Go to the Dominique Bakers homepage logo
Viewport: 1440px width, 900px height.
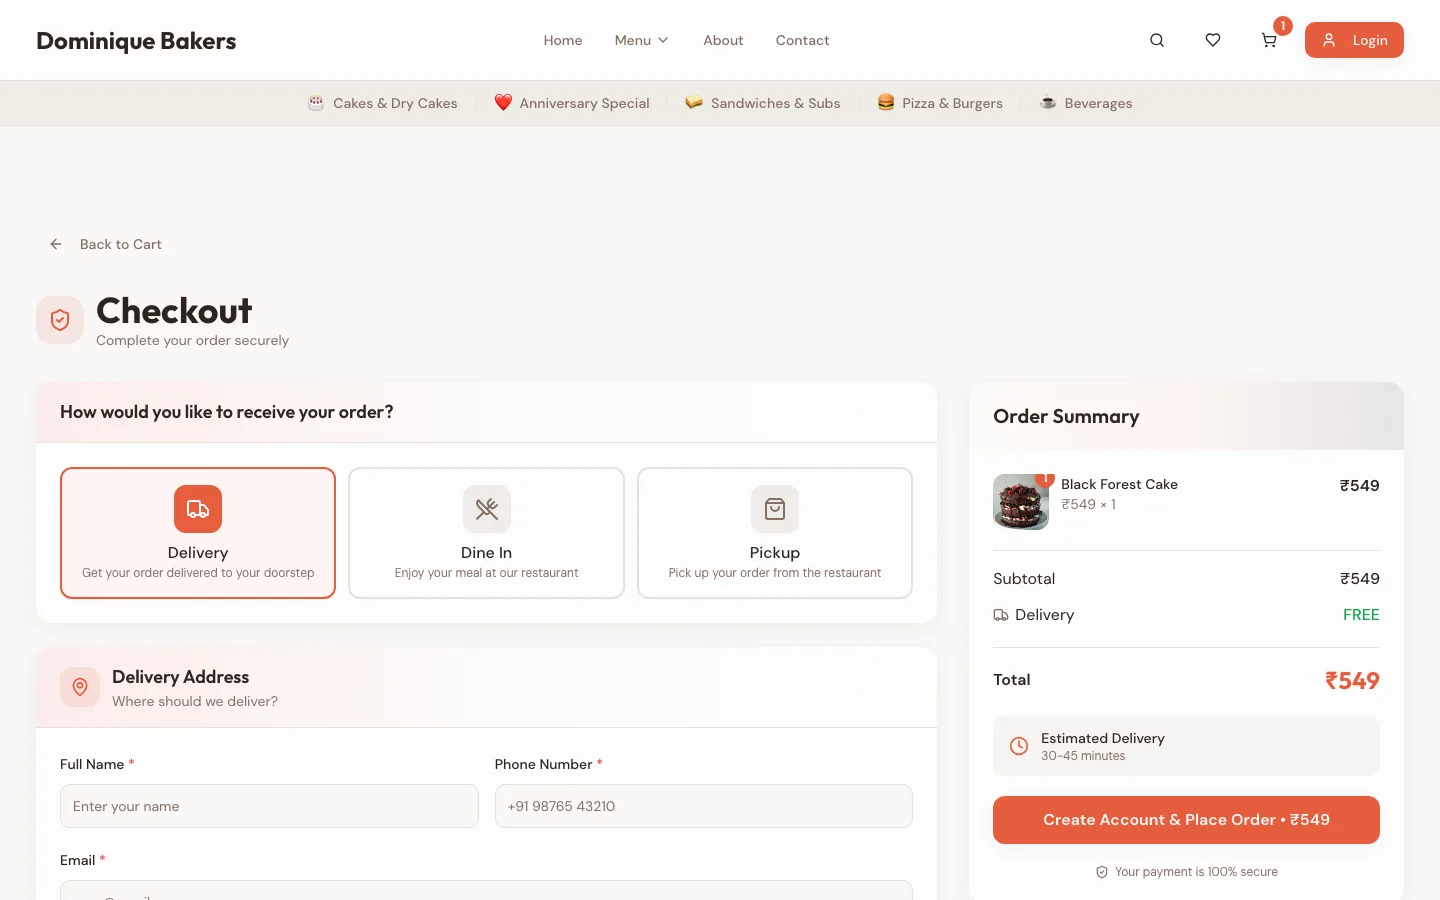pos(136,41)
